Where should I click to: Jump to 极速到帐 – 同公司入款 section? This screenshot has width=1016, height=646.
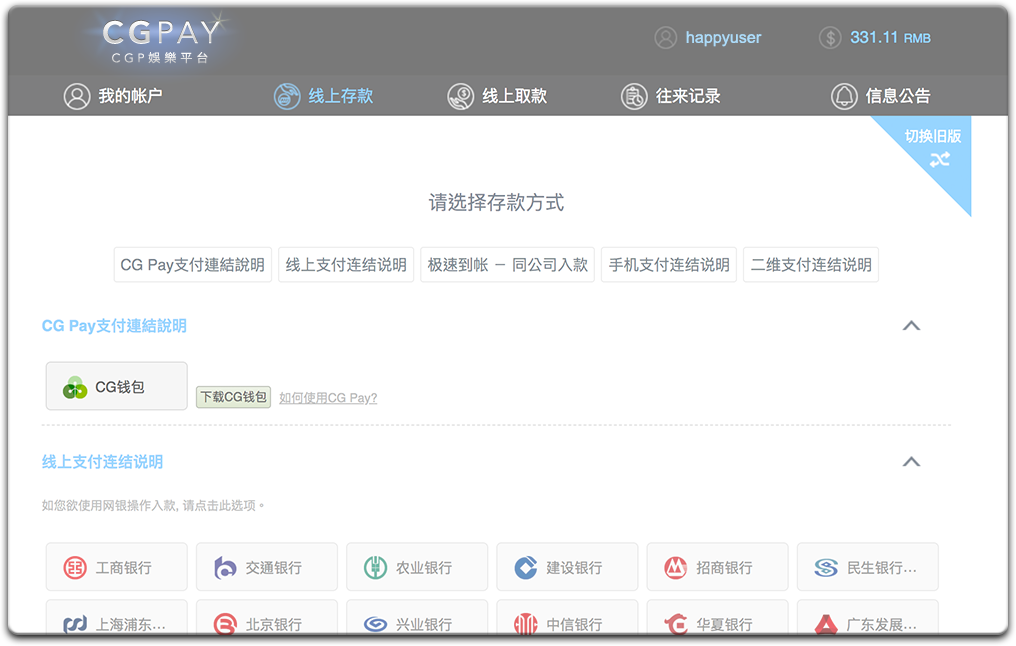click(507, 265)
